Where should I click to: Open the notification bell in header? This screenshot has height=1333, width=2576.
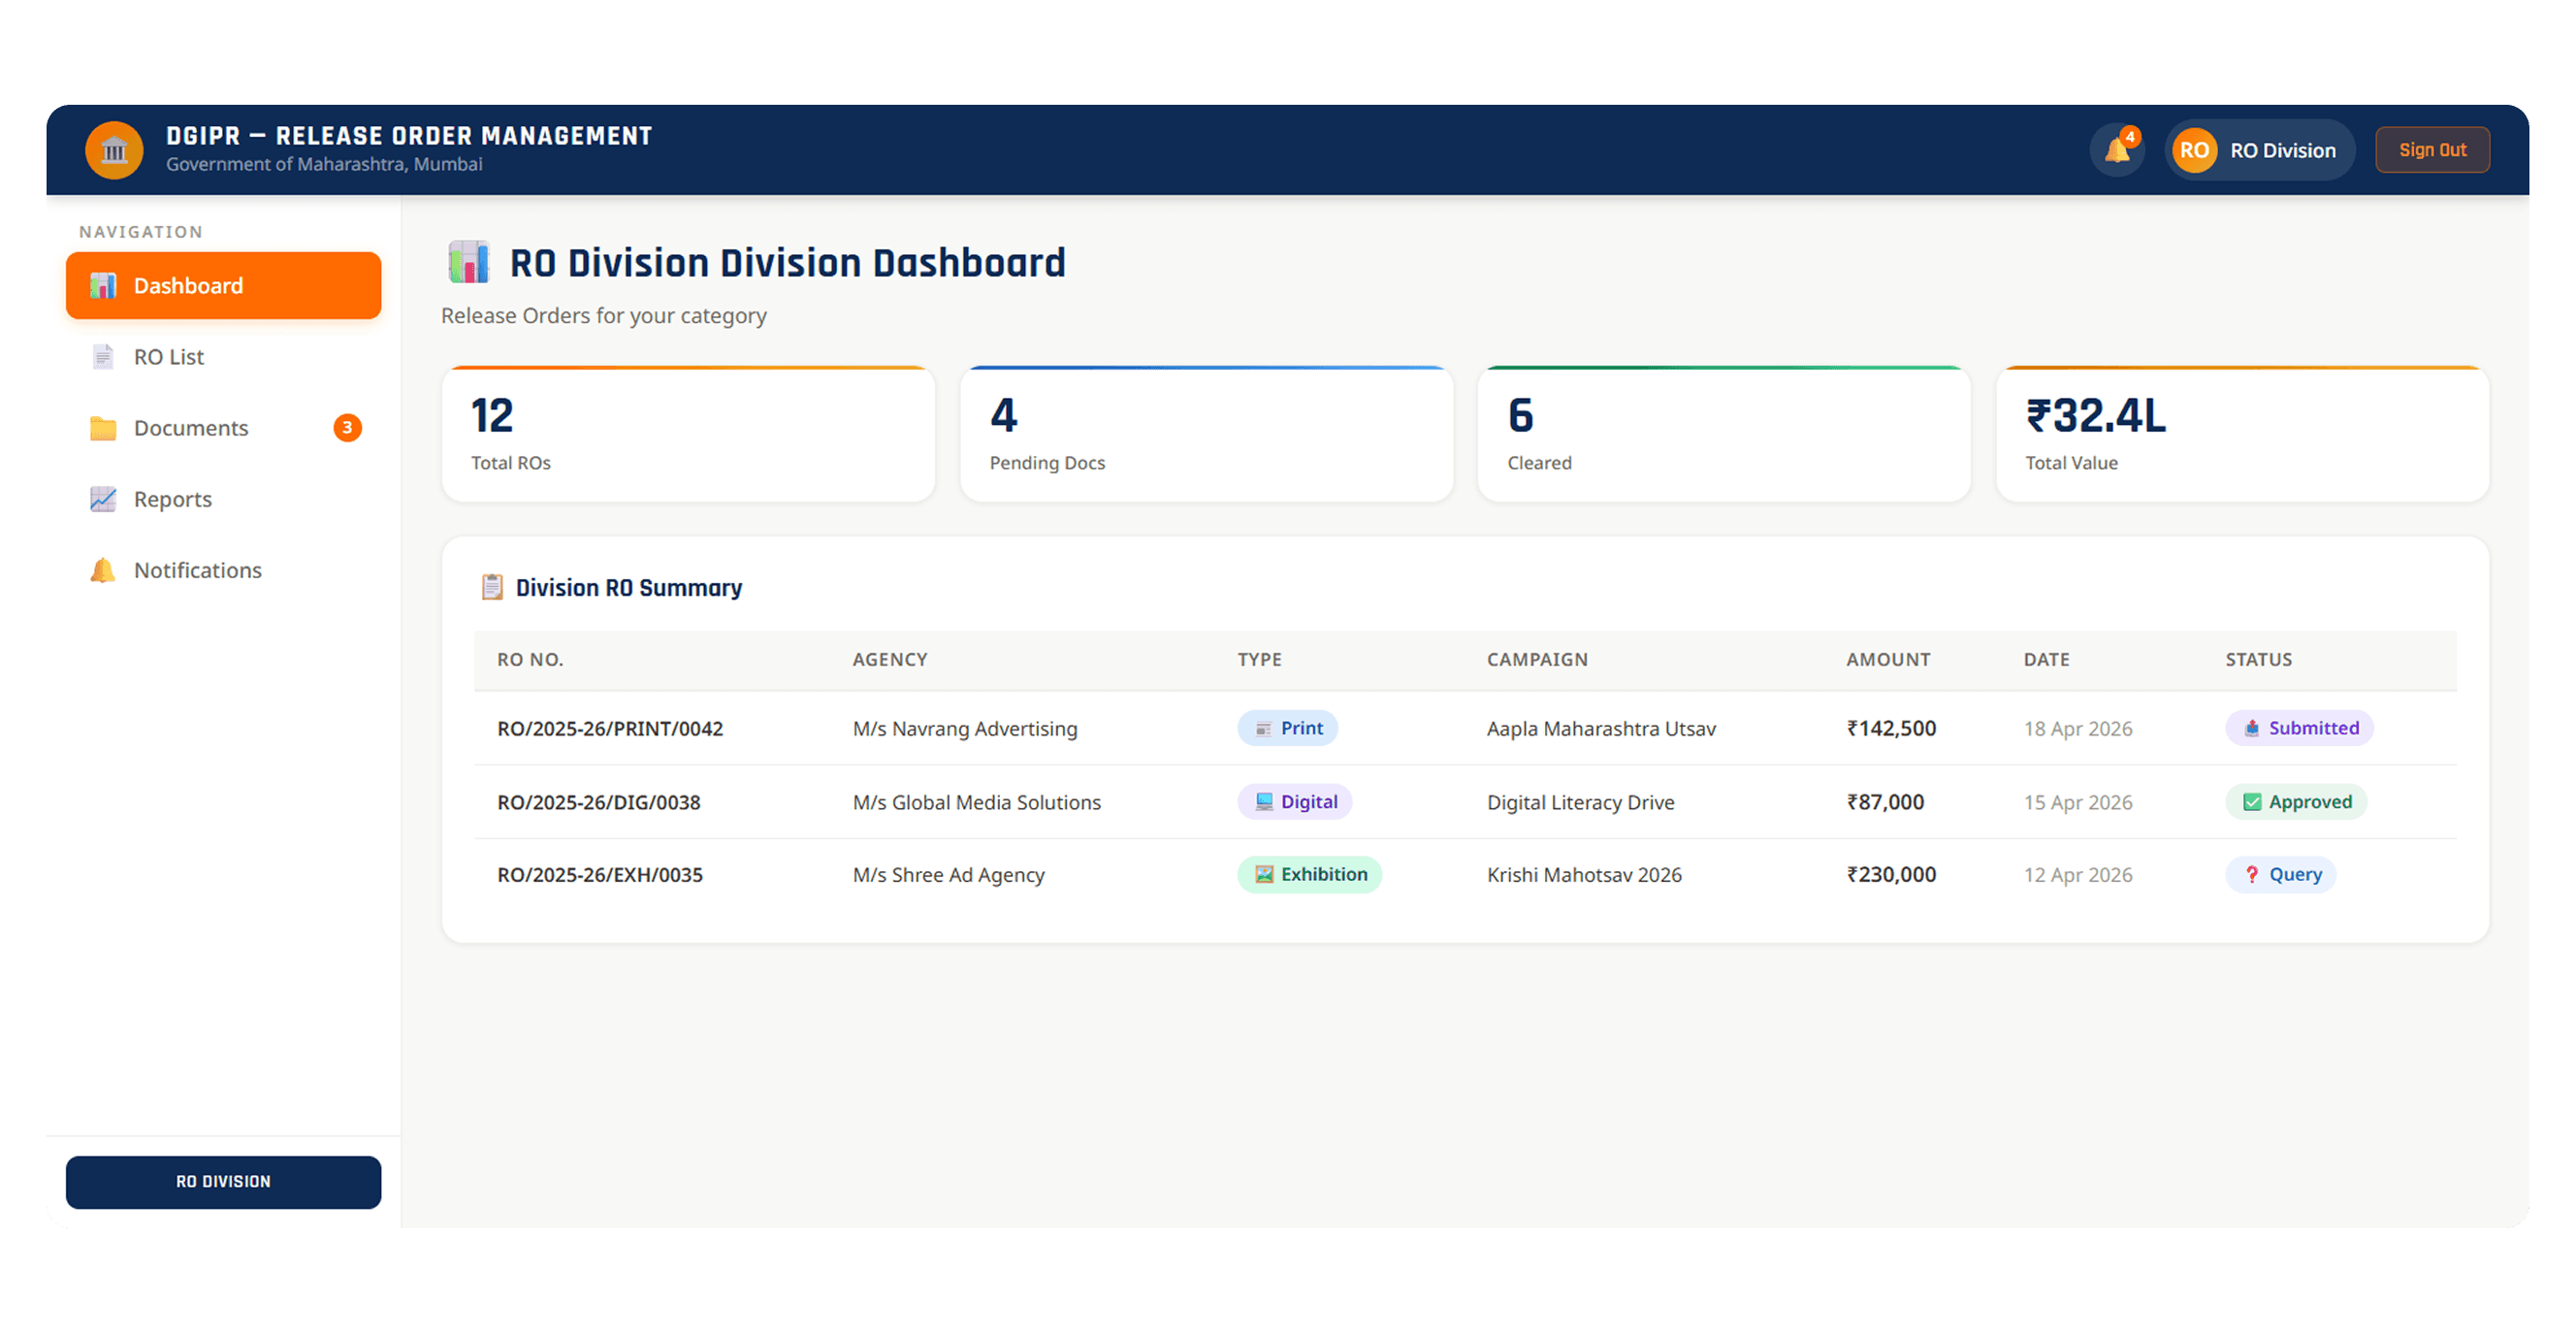[2116, 150]
